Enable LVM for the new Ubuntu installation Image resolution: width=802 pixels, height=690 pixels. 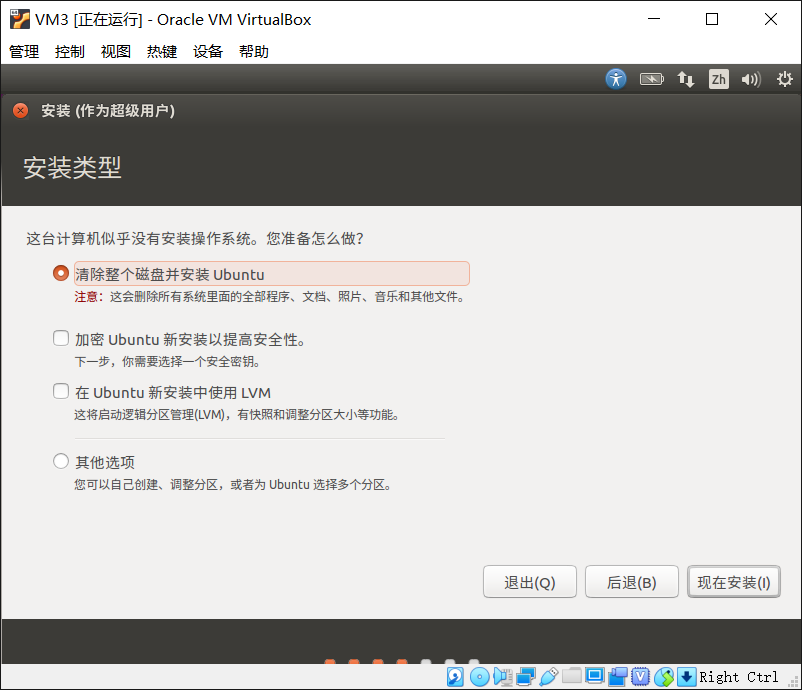point(61,391)
